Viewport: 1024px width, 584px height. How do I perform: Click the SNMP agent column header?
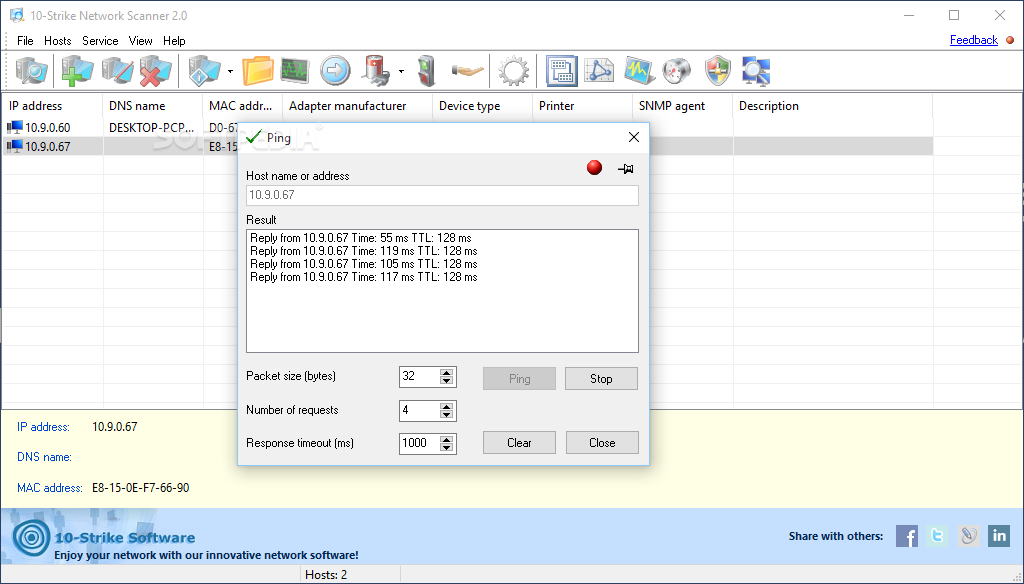point(682,106)
